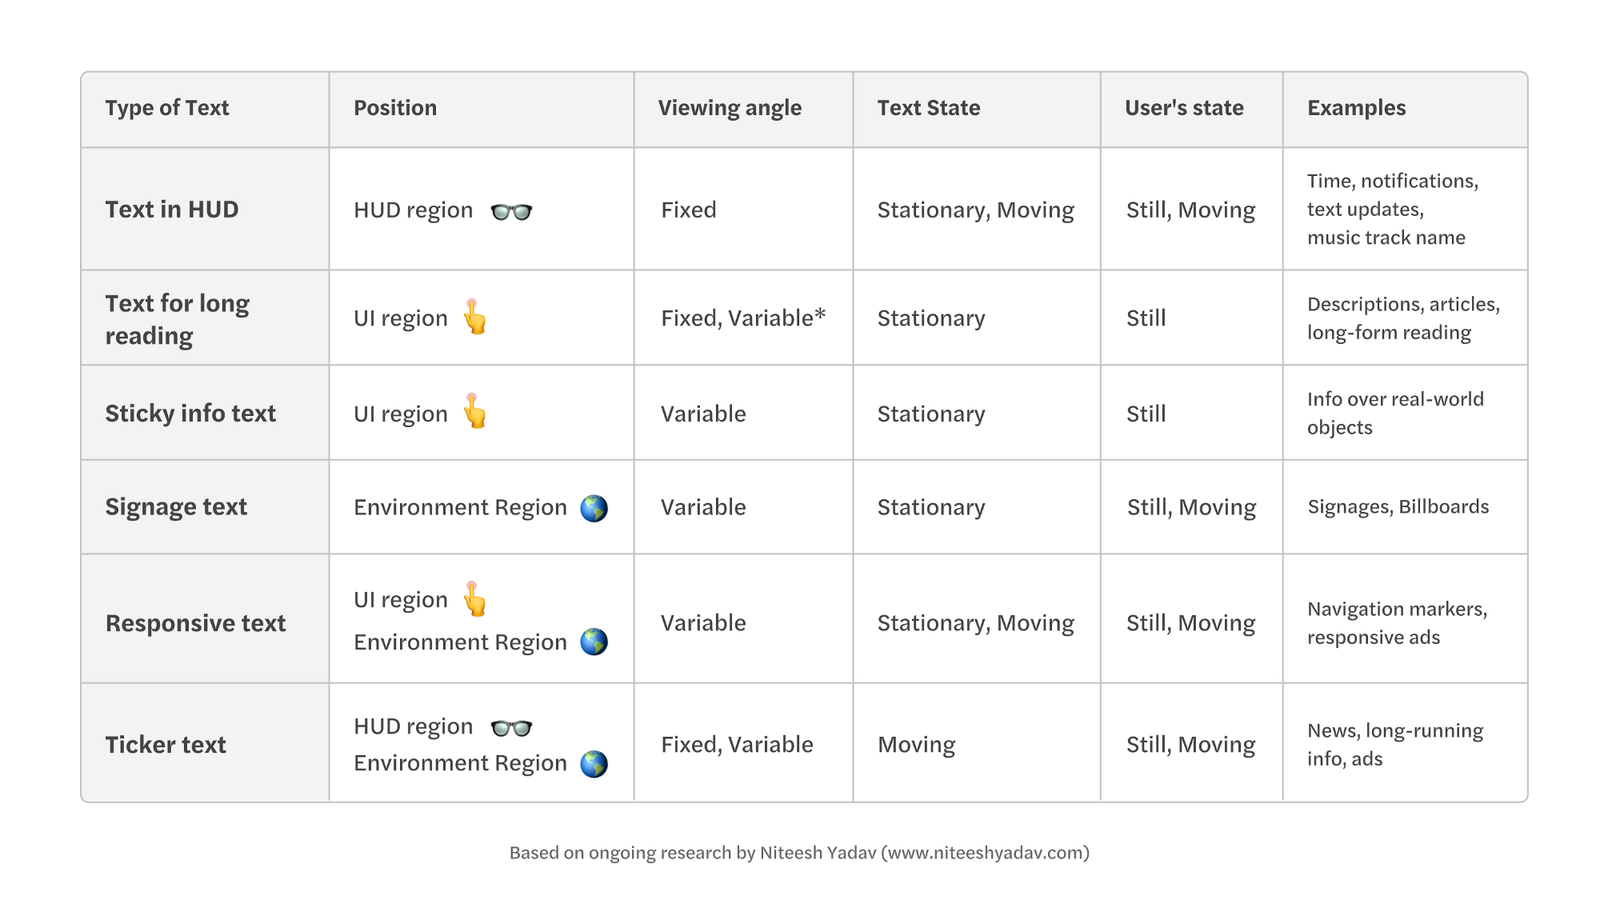
Task: Click the Niteesh Yadav research credit text
Action: pyautogui.click(x=799, y=853)
